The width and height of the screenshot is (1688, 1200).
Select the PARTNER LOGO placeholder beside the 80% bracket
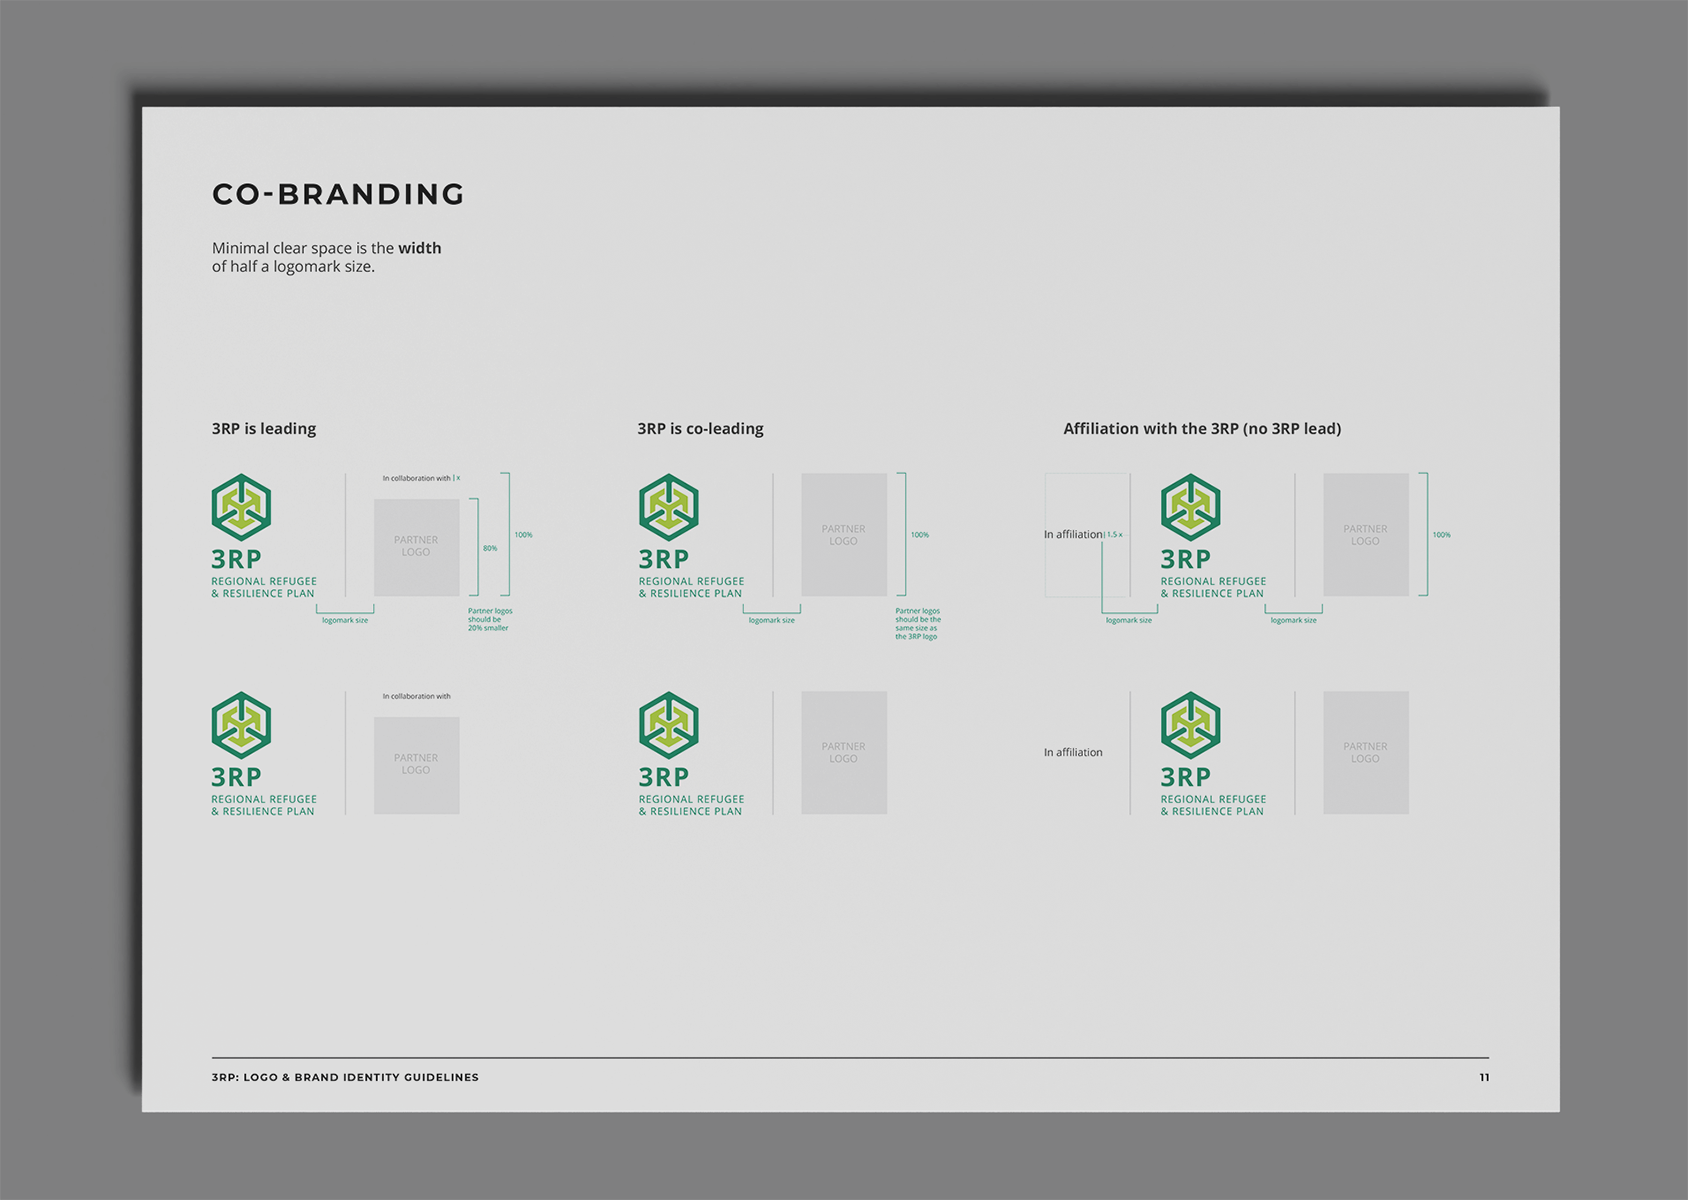[416, 547]
